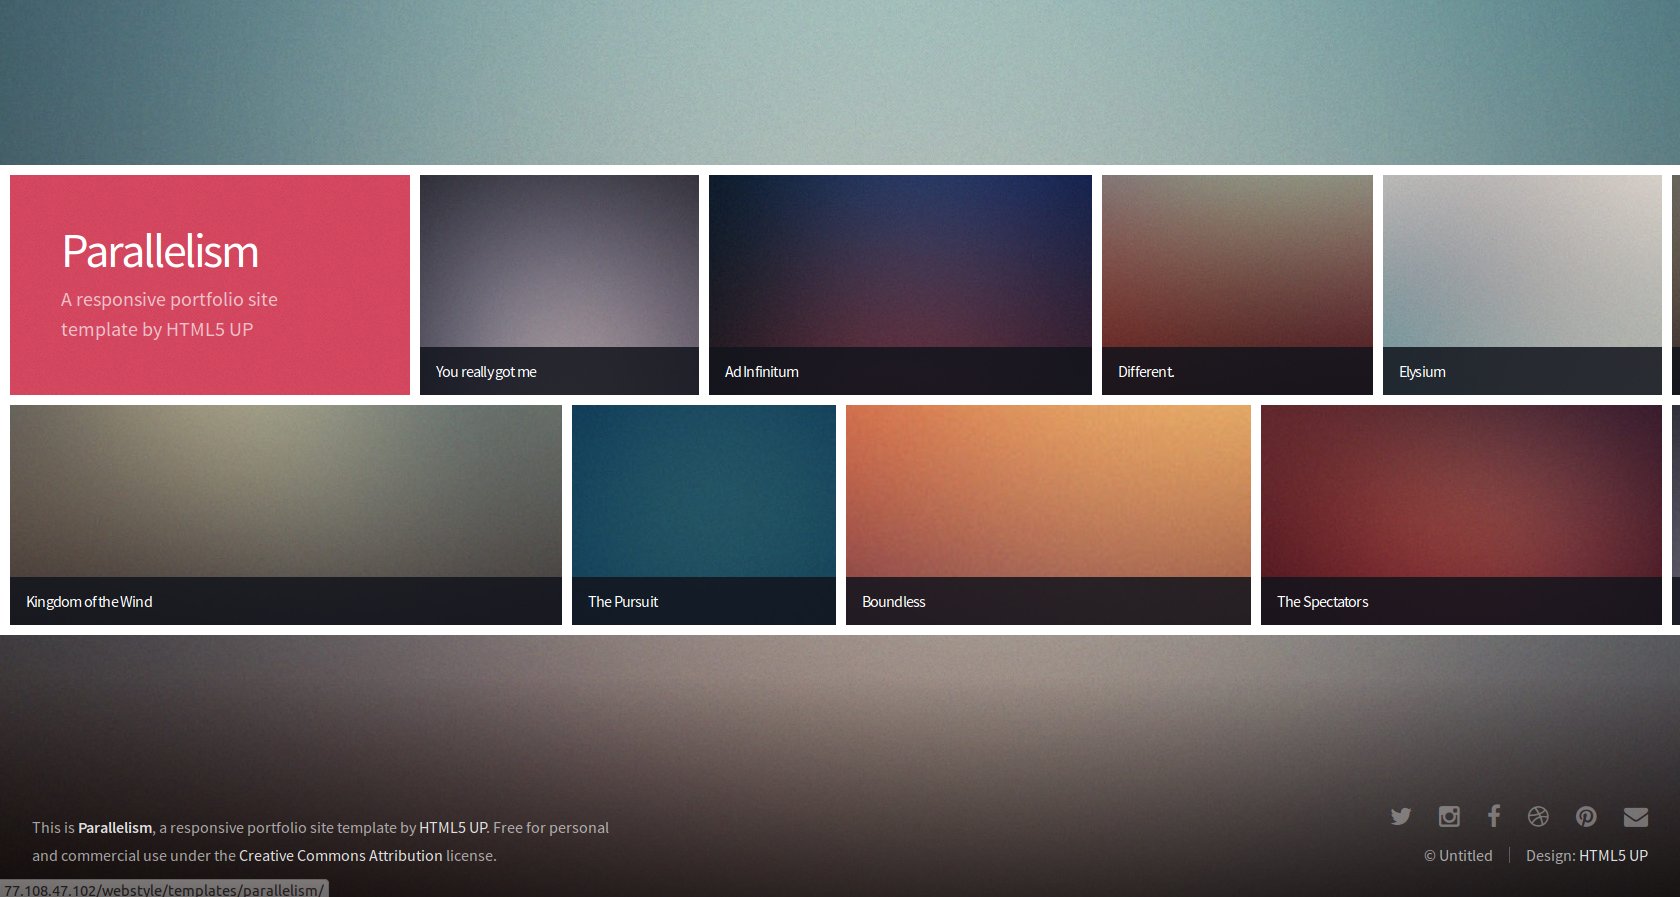Click the bold 'Parallelism' footer link
The width and height of the screenshot is (1680, 897).
115,828
